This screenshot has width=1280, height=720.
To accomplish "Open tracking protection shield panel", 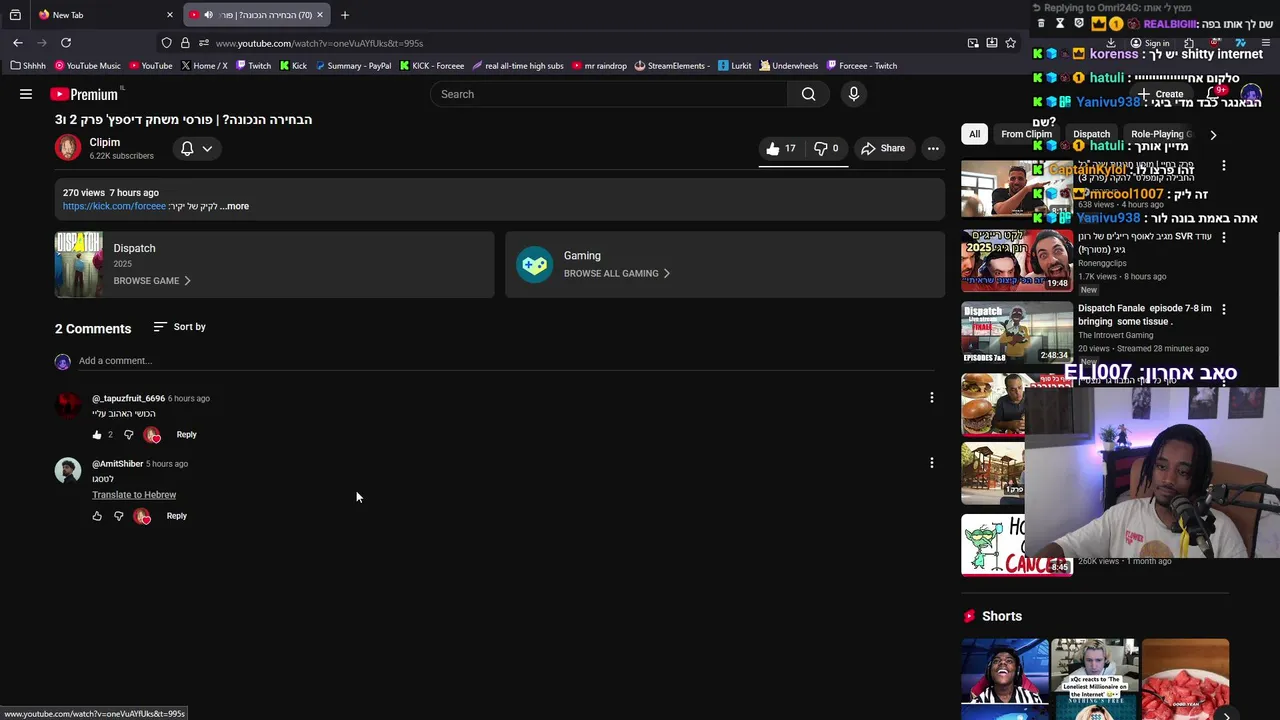I will click(x=166, y=43).
